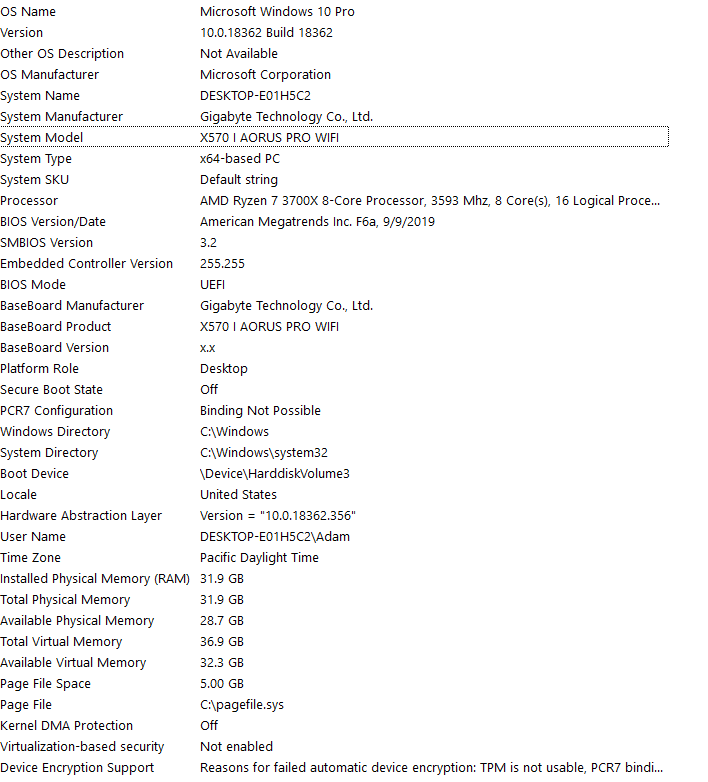Select the OS Manufacturer label
Viewport: 708px width, 782px height.
49,74
